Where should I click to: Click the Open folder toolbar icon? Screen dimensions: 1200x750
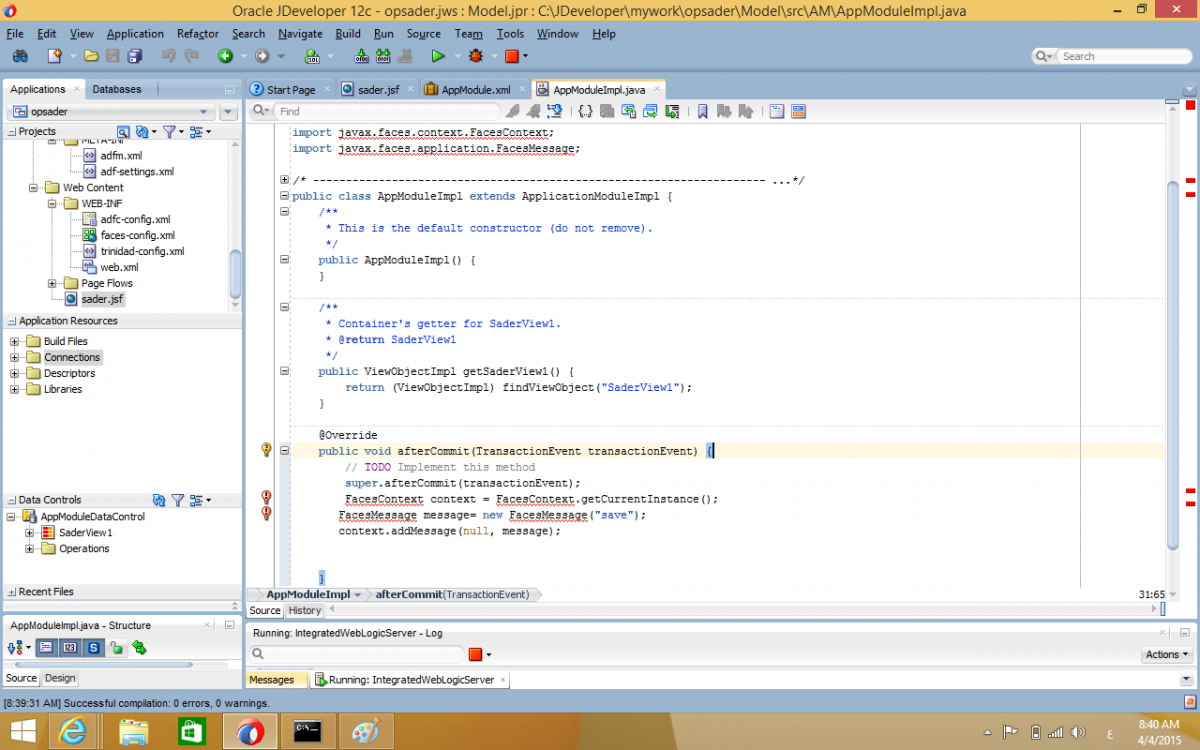click(x=91, y=56)
